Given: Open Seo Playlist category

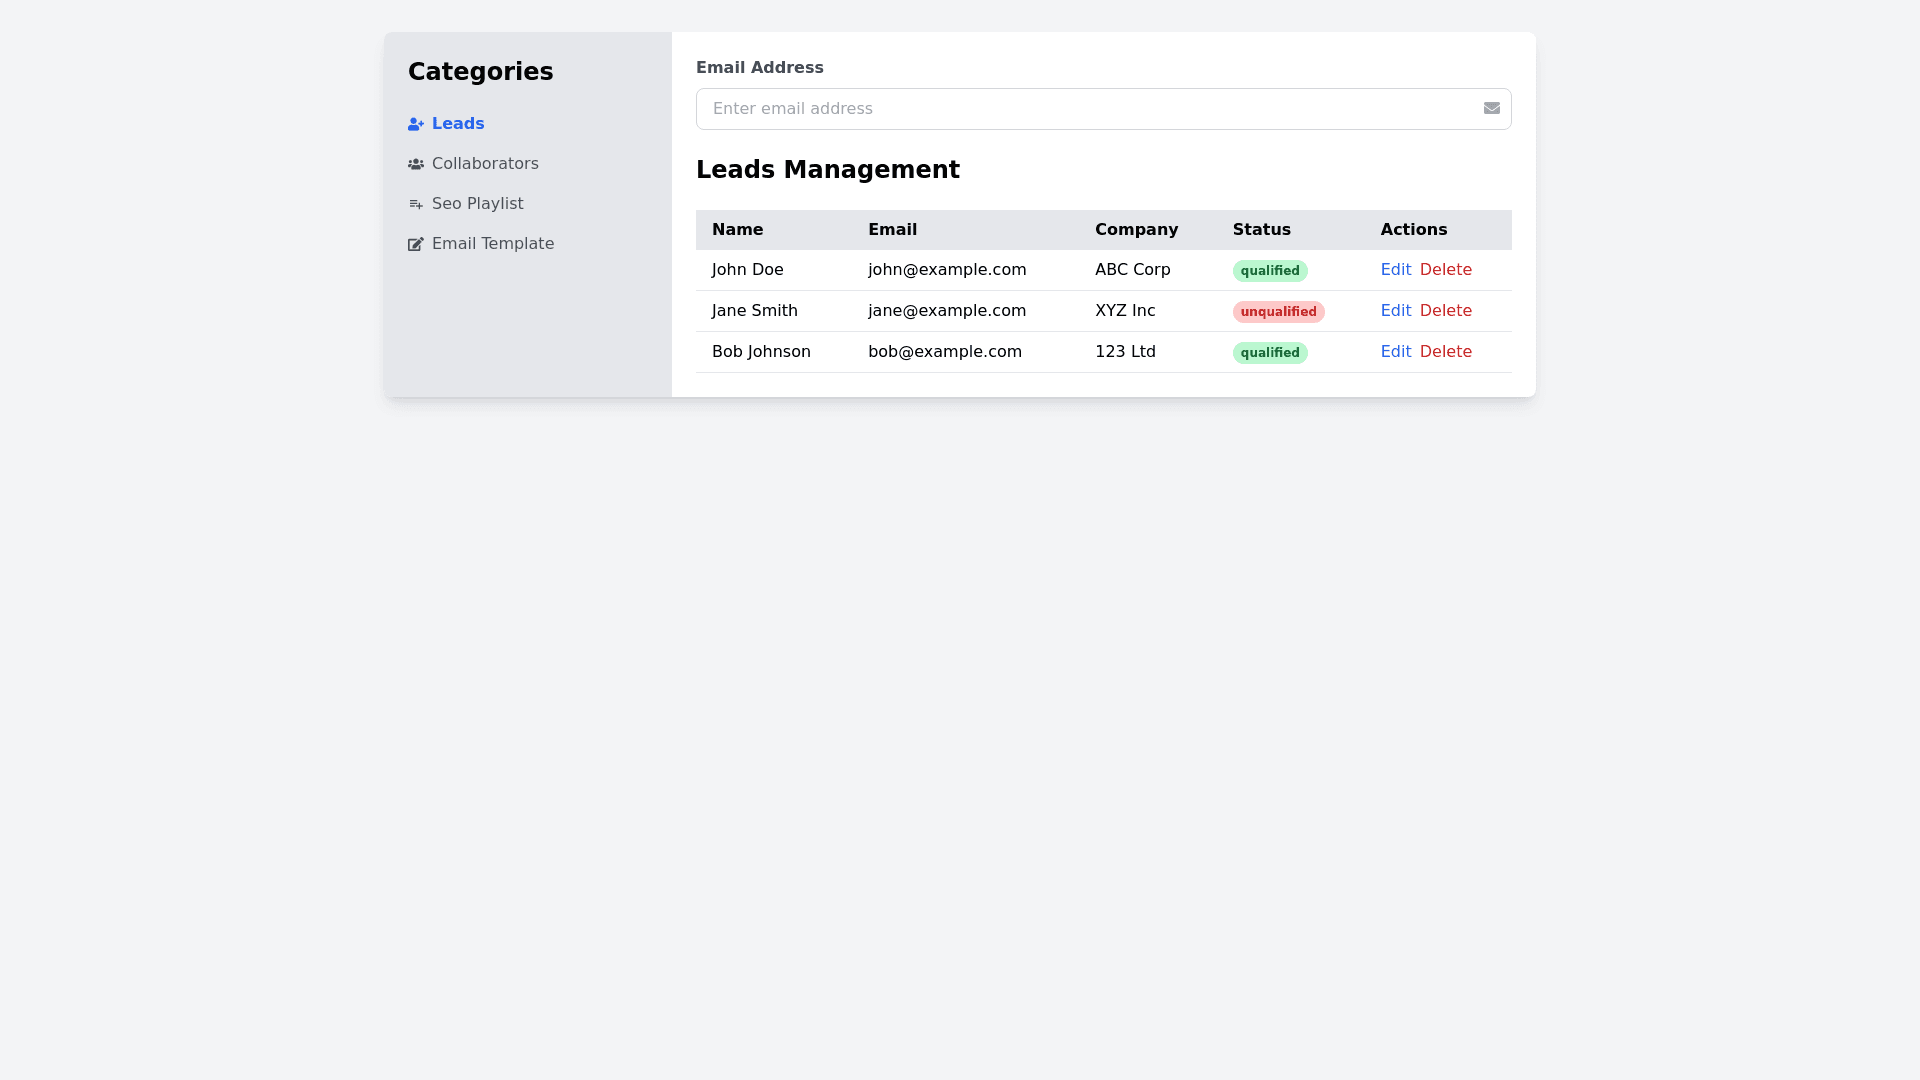Looking at the screenshot, I should (477, 204).
